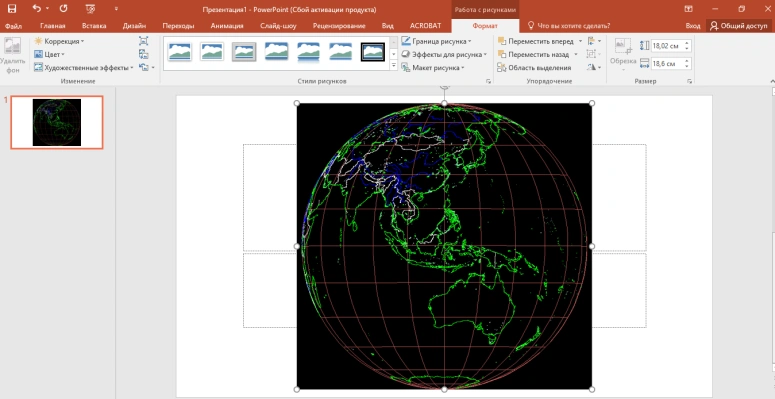
Task: Switch to the Вид tab
Action: pyautogui.click(x=388, y=26)
